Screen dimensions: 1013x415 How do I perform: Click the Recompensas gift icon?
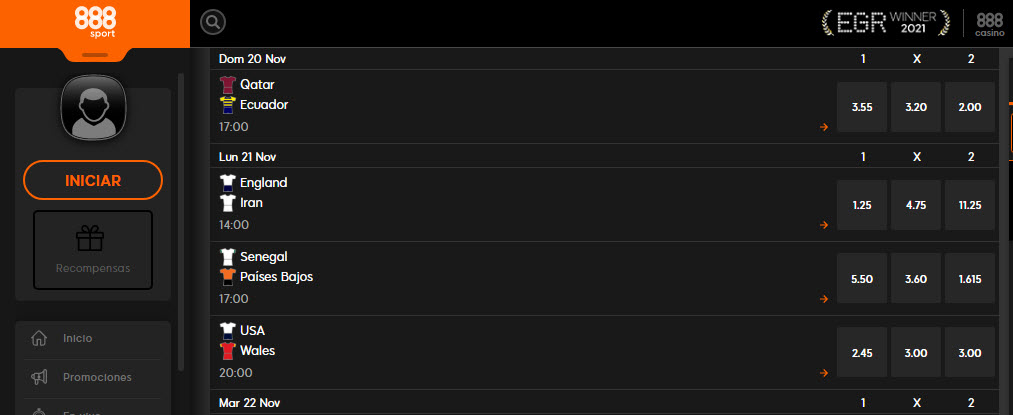(x=92, y=238)
